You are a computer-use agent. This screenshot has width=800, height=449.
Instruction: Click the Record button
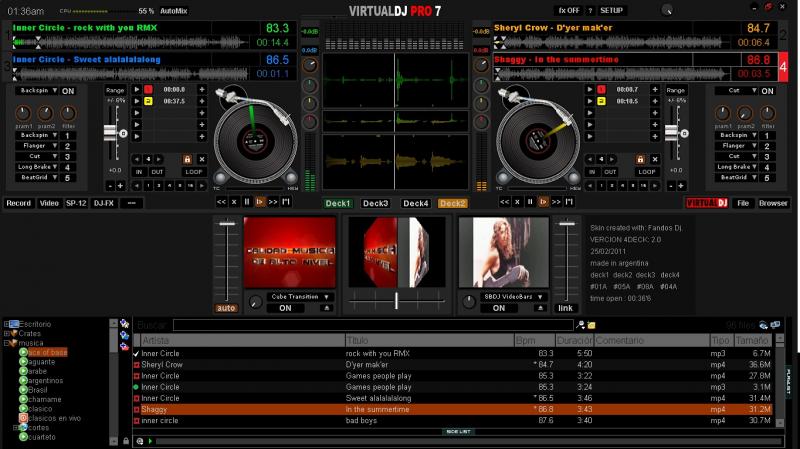(18, 203)
